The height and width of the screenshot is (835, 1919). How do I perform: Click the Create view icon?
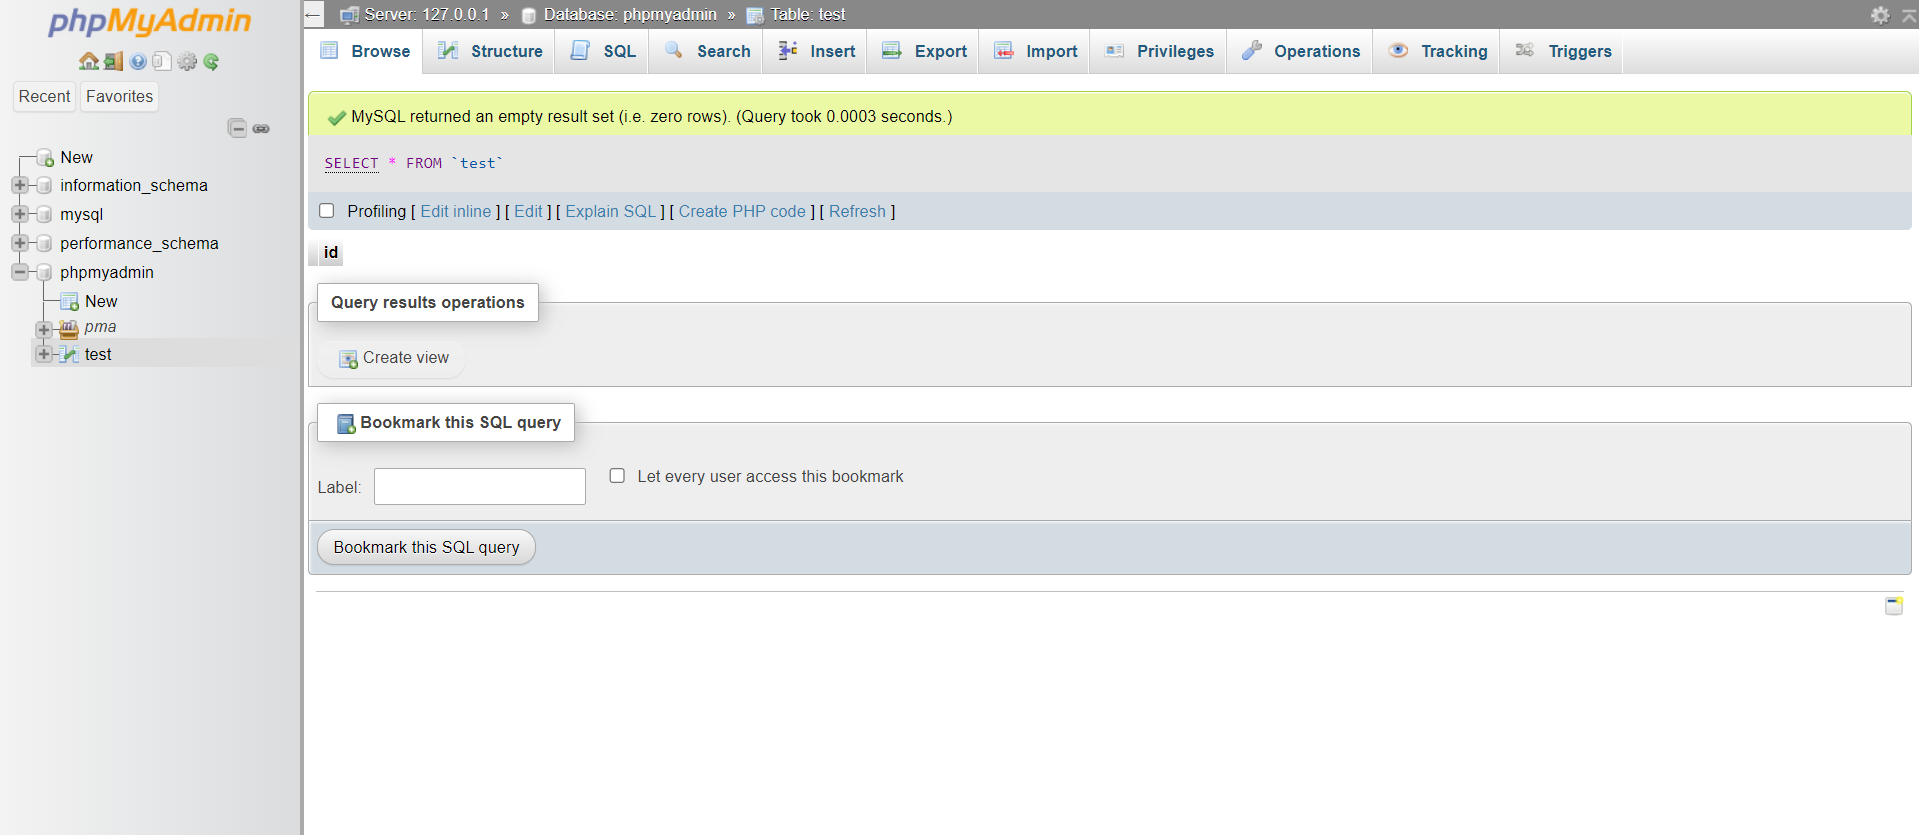click(348, 359)
